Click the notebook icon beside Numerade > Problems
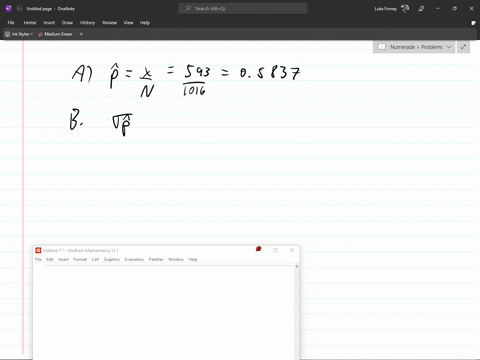 point(382,47)
